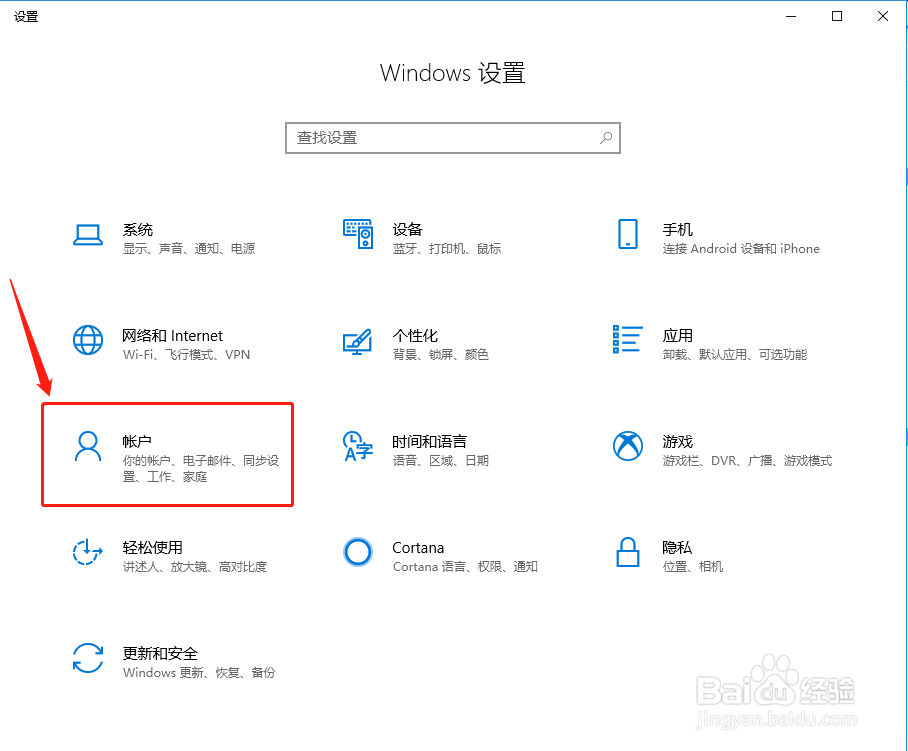Close the Settings window
The width and height of the screenshot is (908, 751).
click(883, 16)
